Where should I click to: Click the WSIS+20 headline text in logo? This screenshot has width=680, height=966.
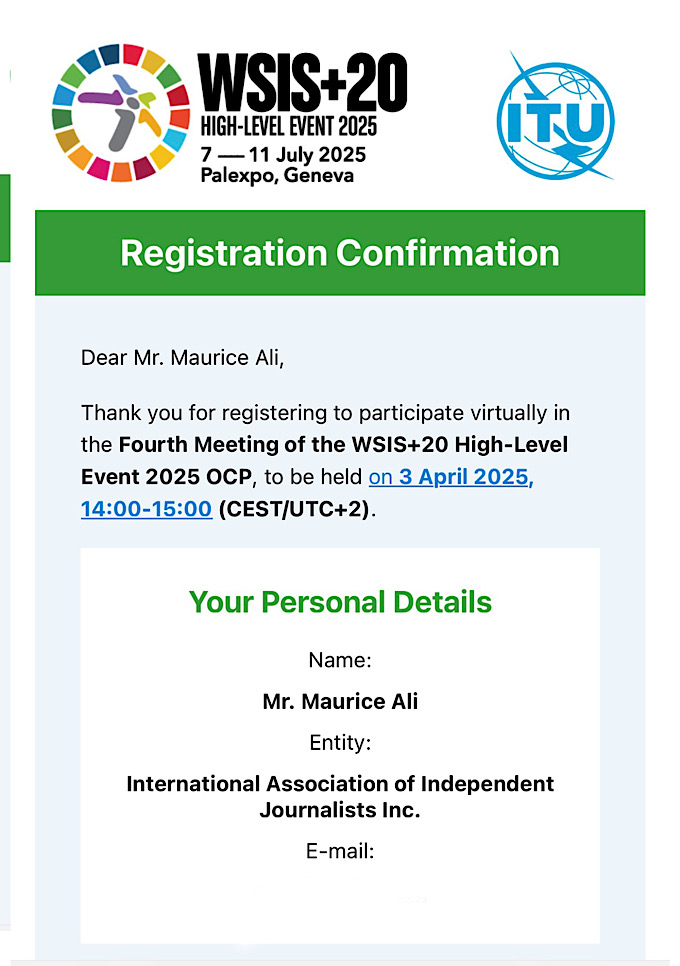point(302,82)
